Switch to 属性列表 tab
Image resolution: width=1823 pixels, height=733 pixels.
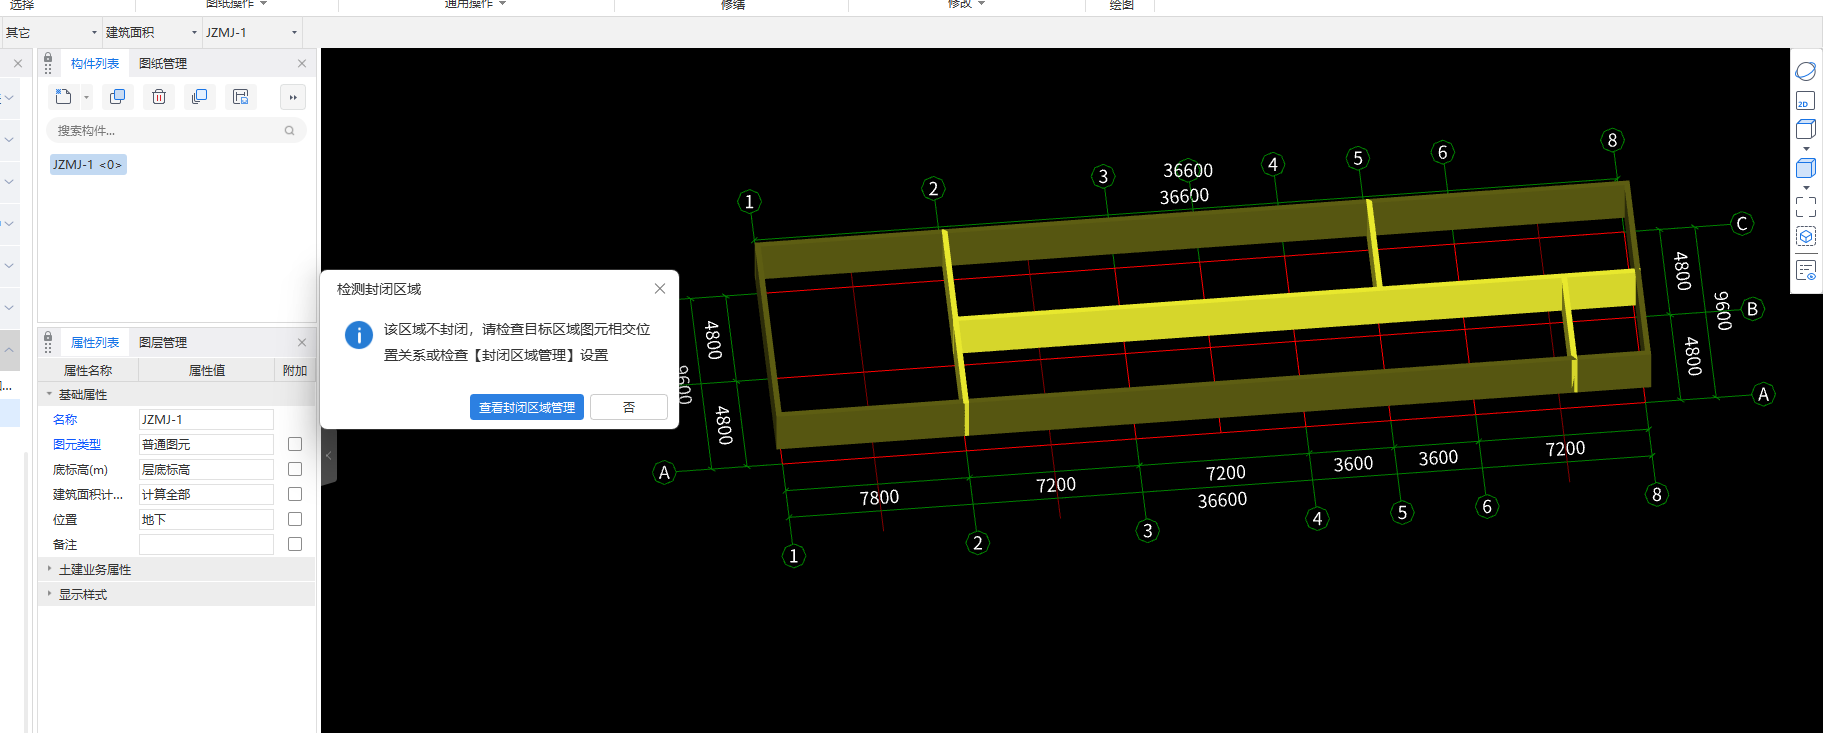[x=95, y=343]
